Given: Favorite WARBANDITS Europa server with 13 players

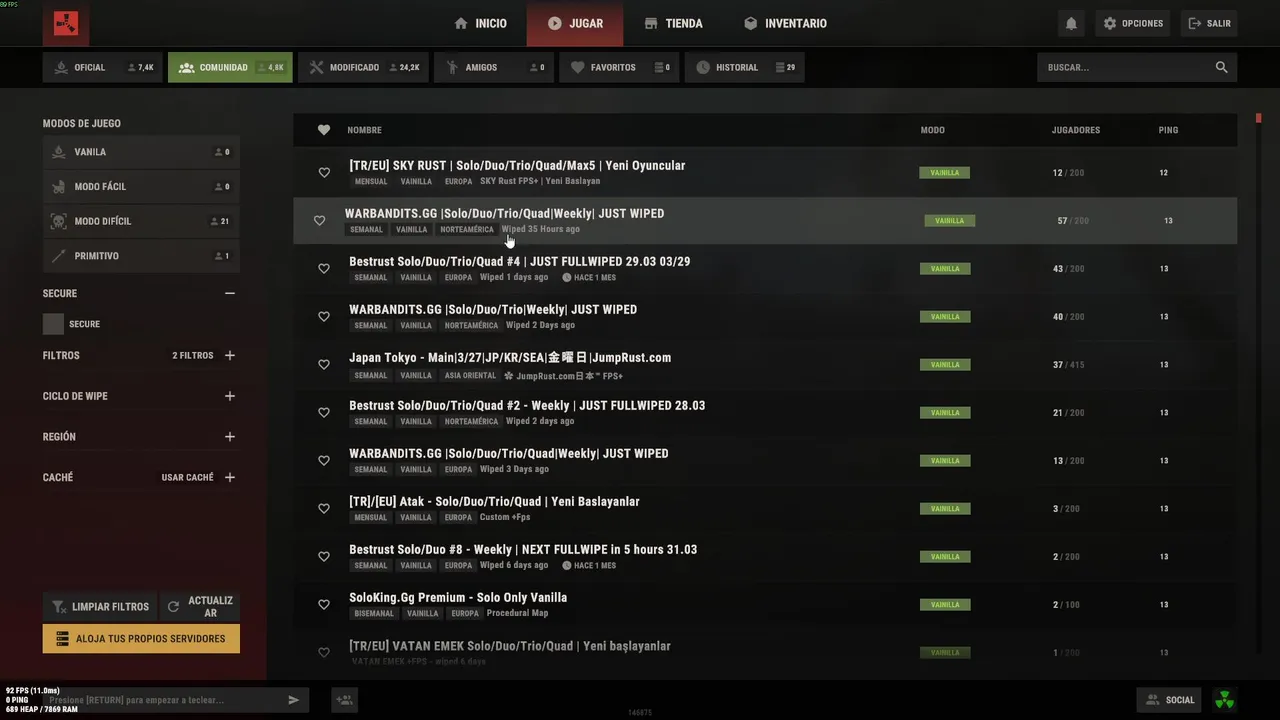Looking at the screenshot, I should (324, 460).
